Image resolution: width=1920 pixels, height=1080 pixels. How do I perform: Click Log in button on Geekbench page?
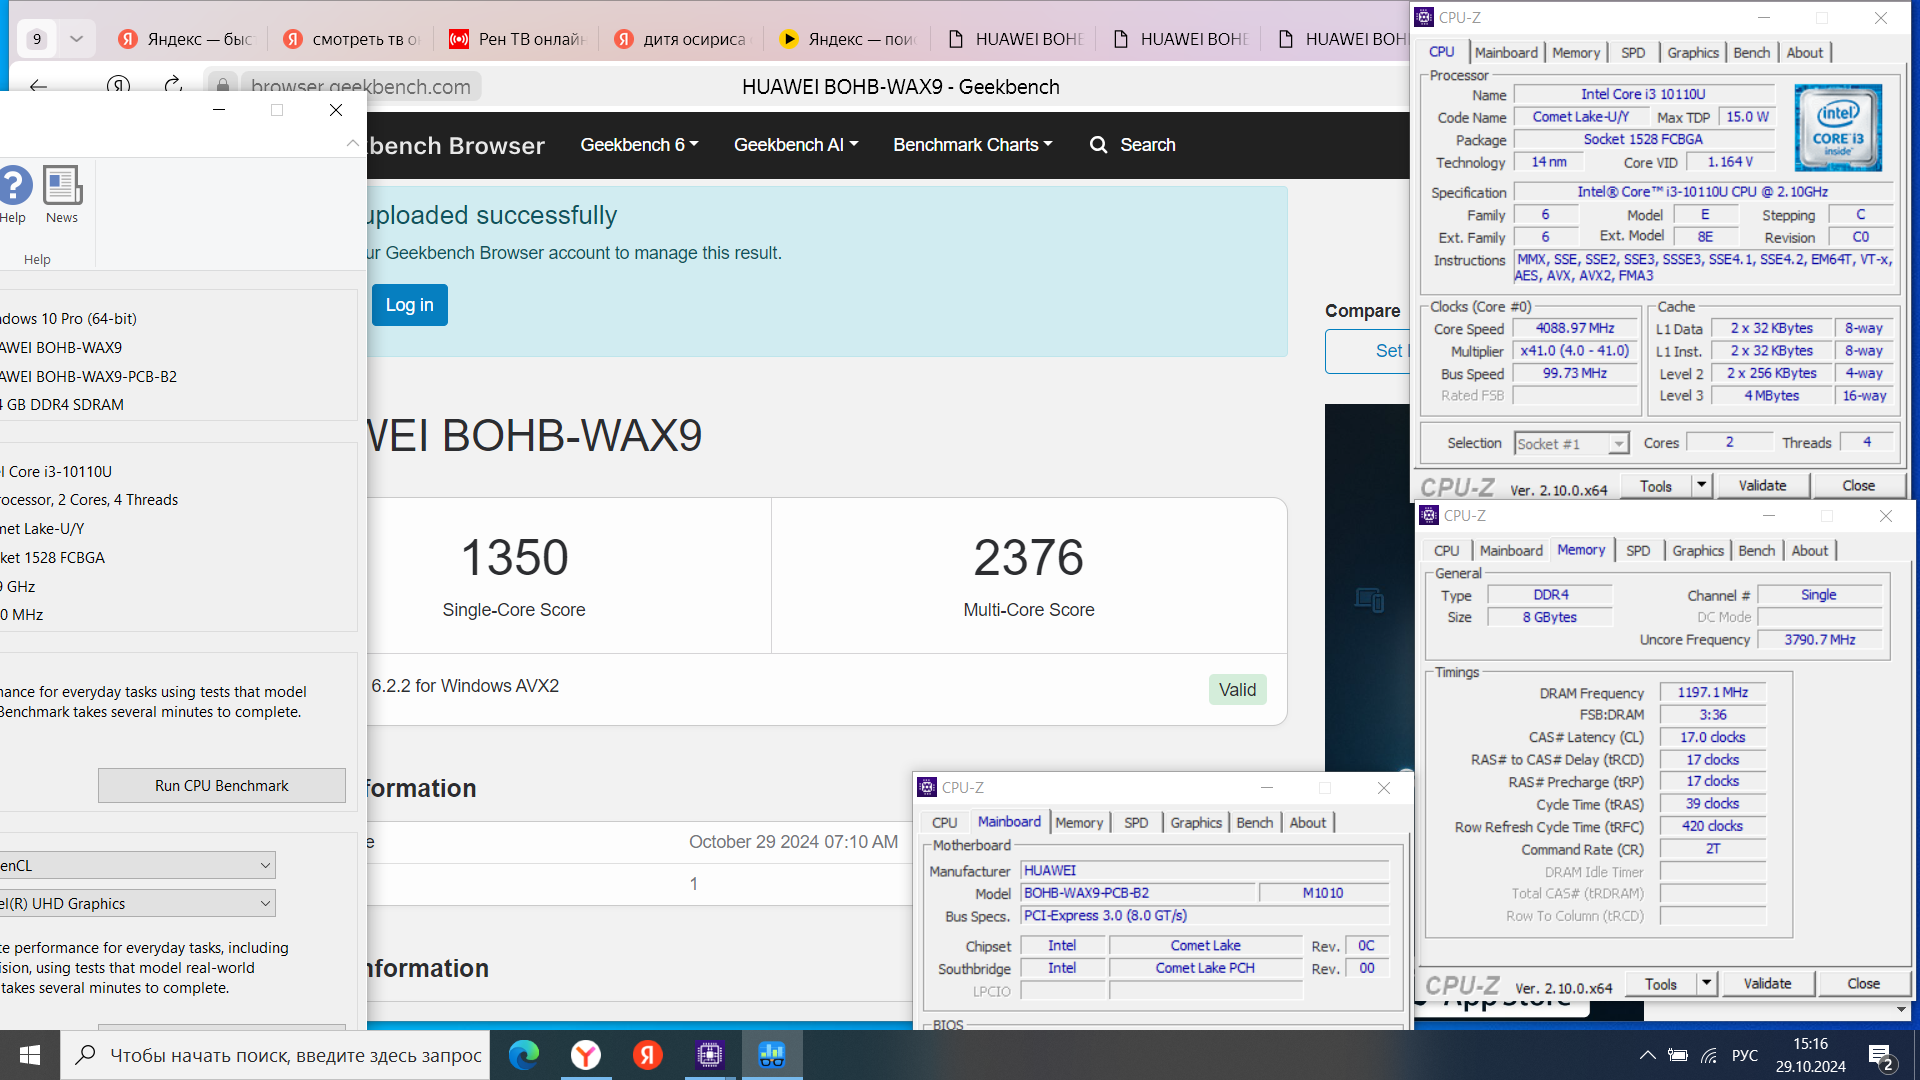click(410, 305)
